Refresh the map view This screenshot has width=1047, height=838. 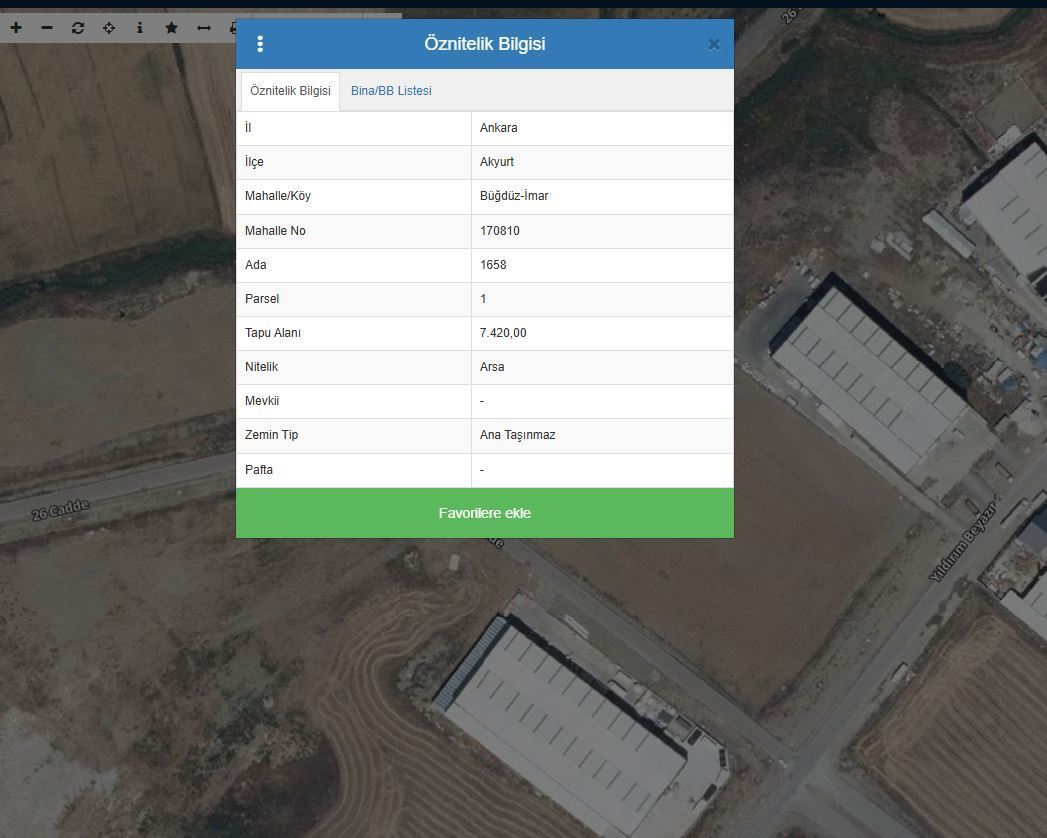[78, 28]
